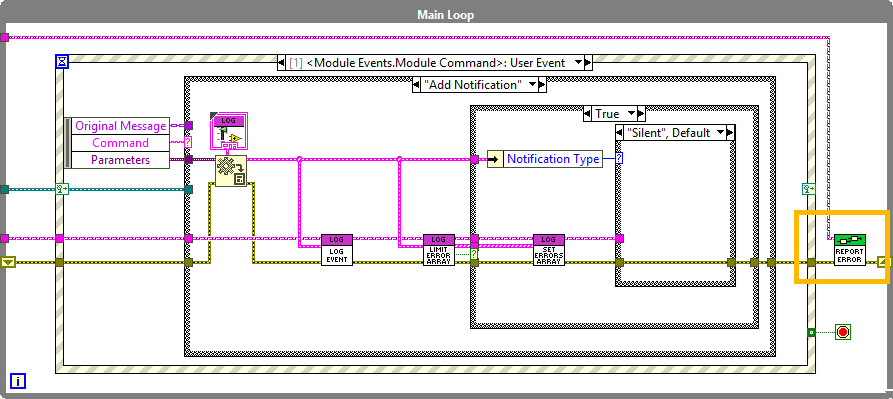893x399 pixels.
Task: Click the green '?' selector on True case
Action: pyautogui.click(x=474, y=254)
